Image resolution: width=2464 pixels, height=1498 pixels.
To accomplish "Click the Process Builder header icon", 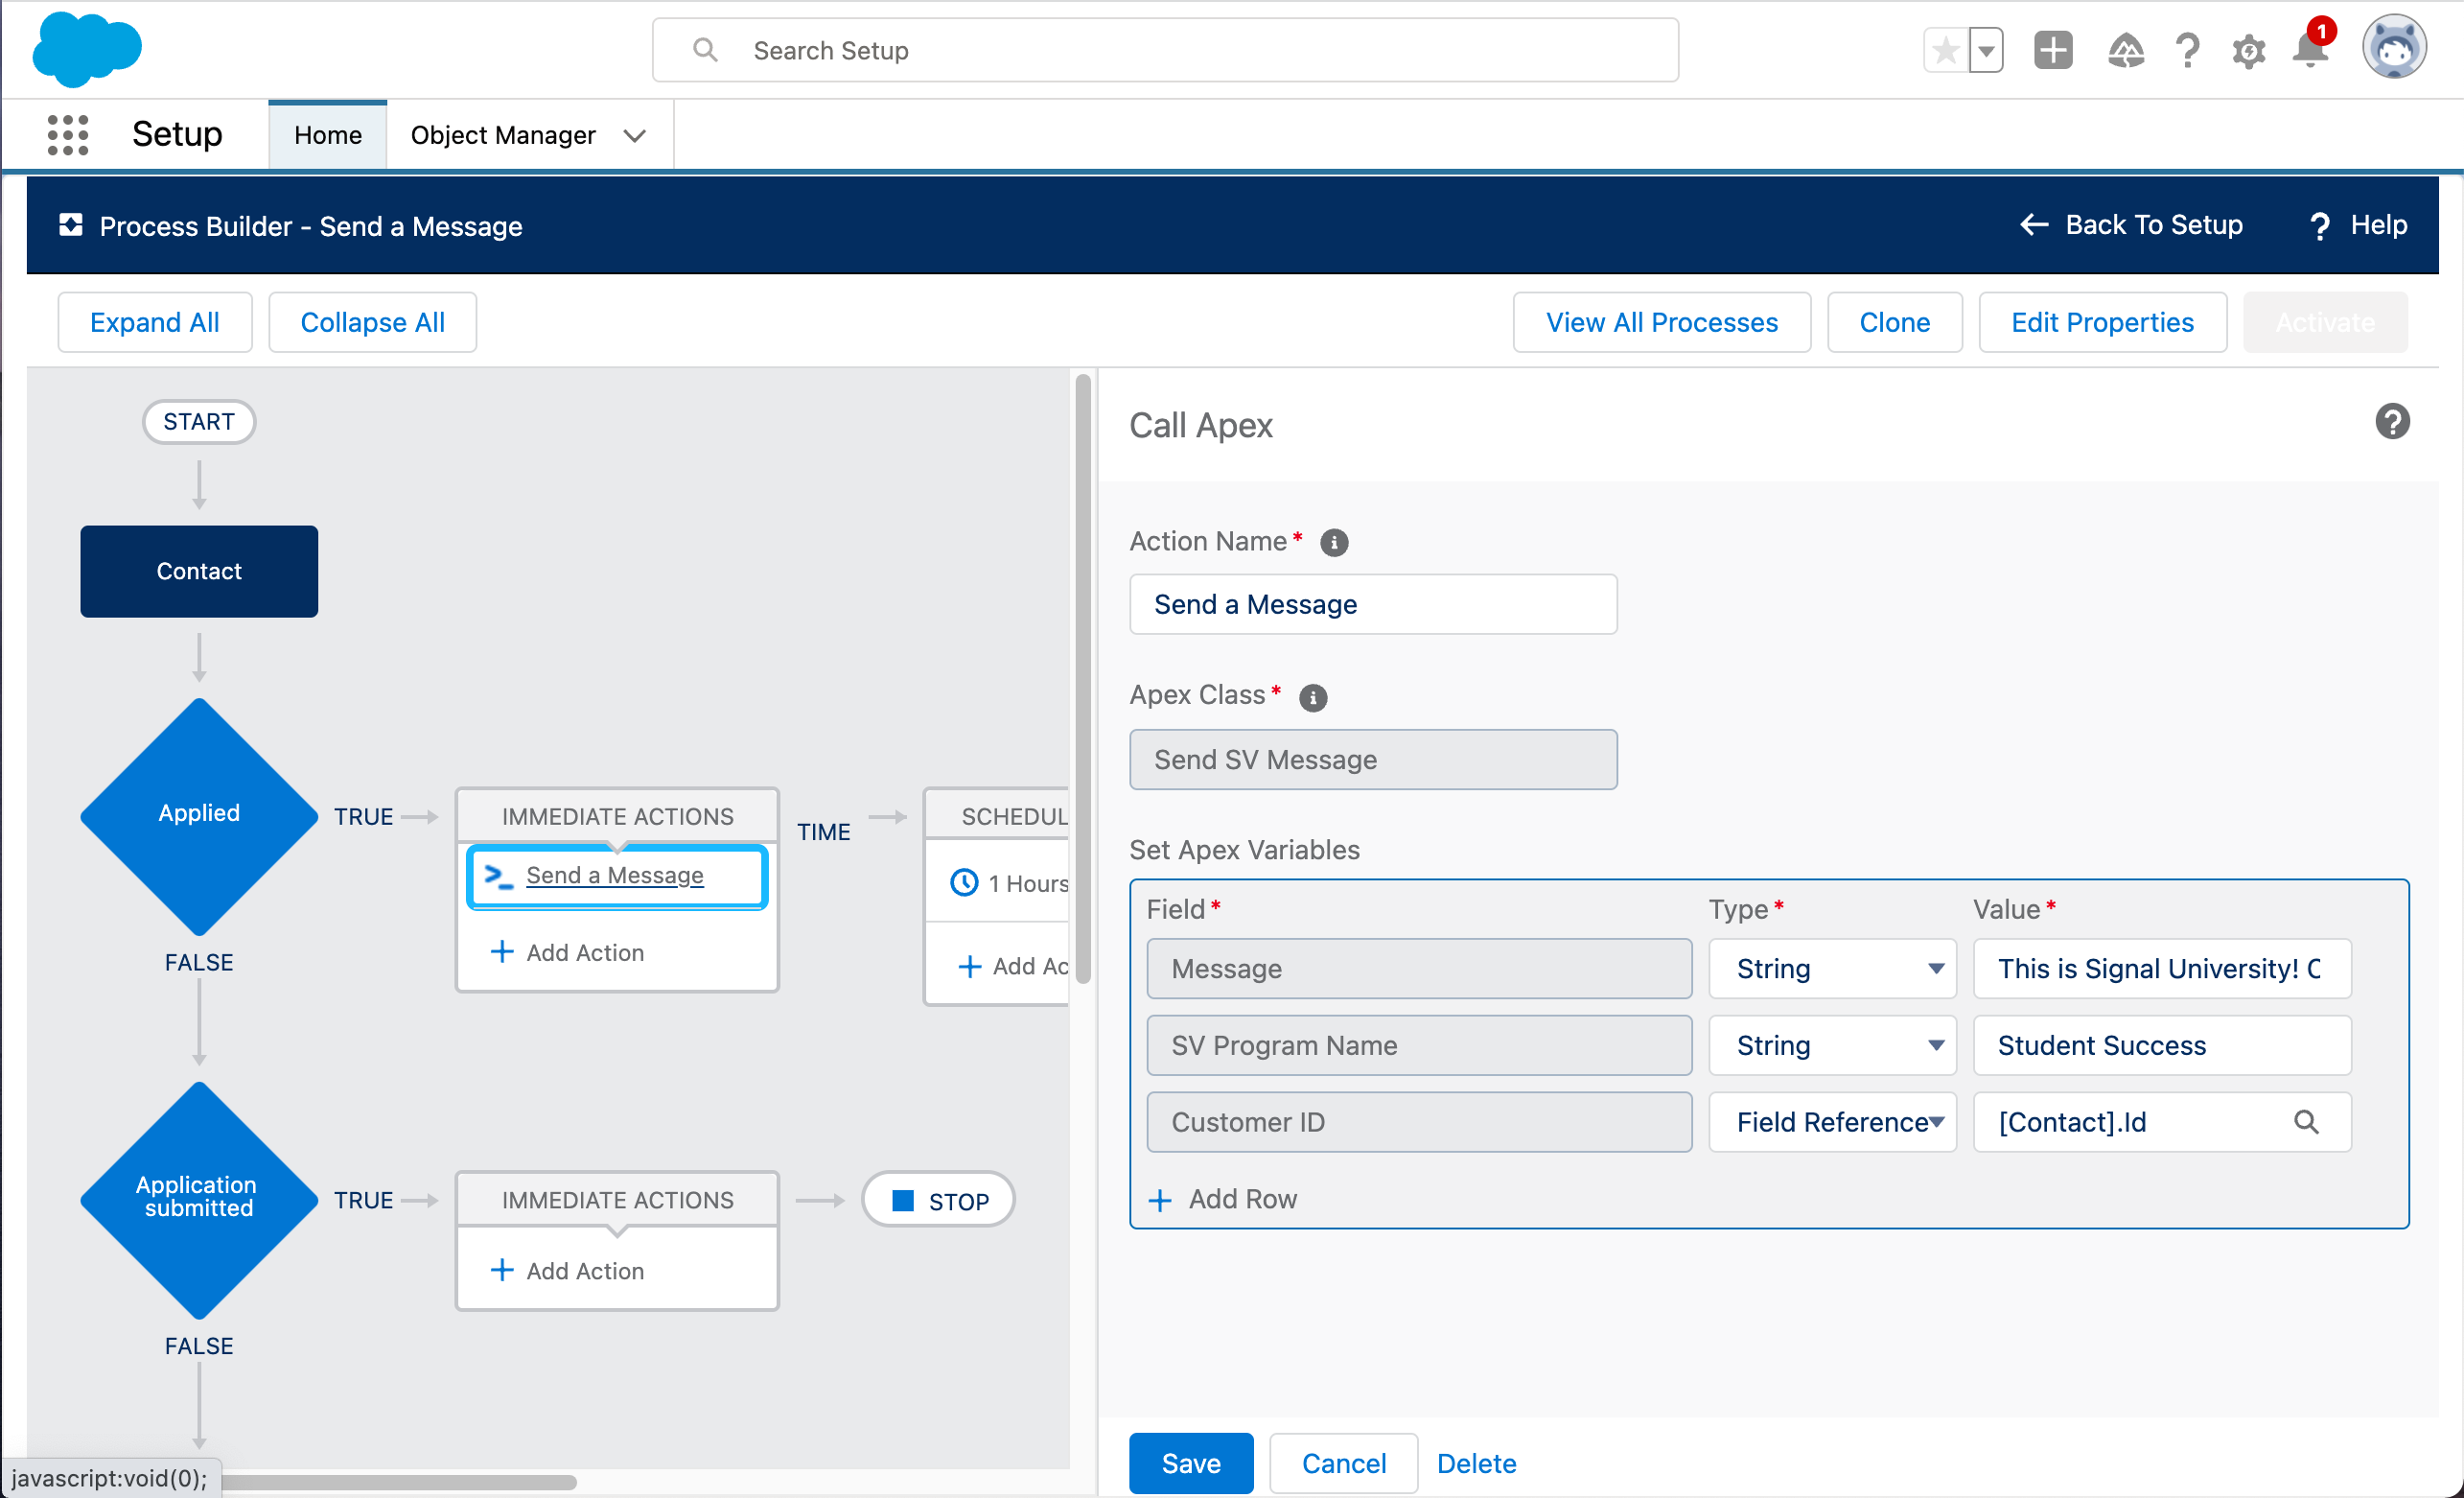I will [x=70, y=225].
